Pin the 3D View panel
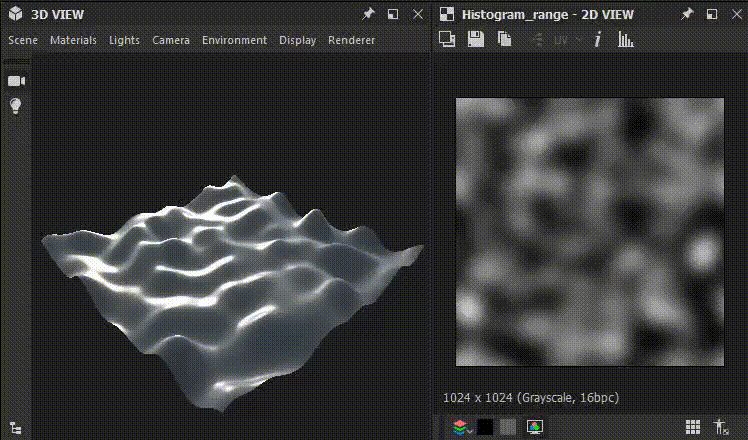The width and height of the screenshot is (748, 440). click(x=368, y=14)
